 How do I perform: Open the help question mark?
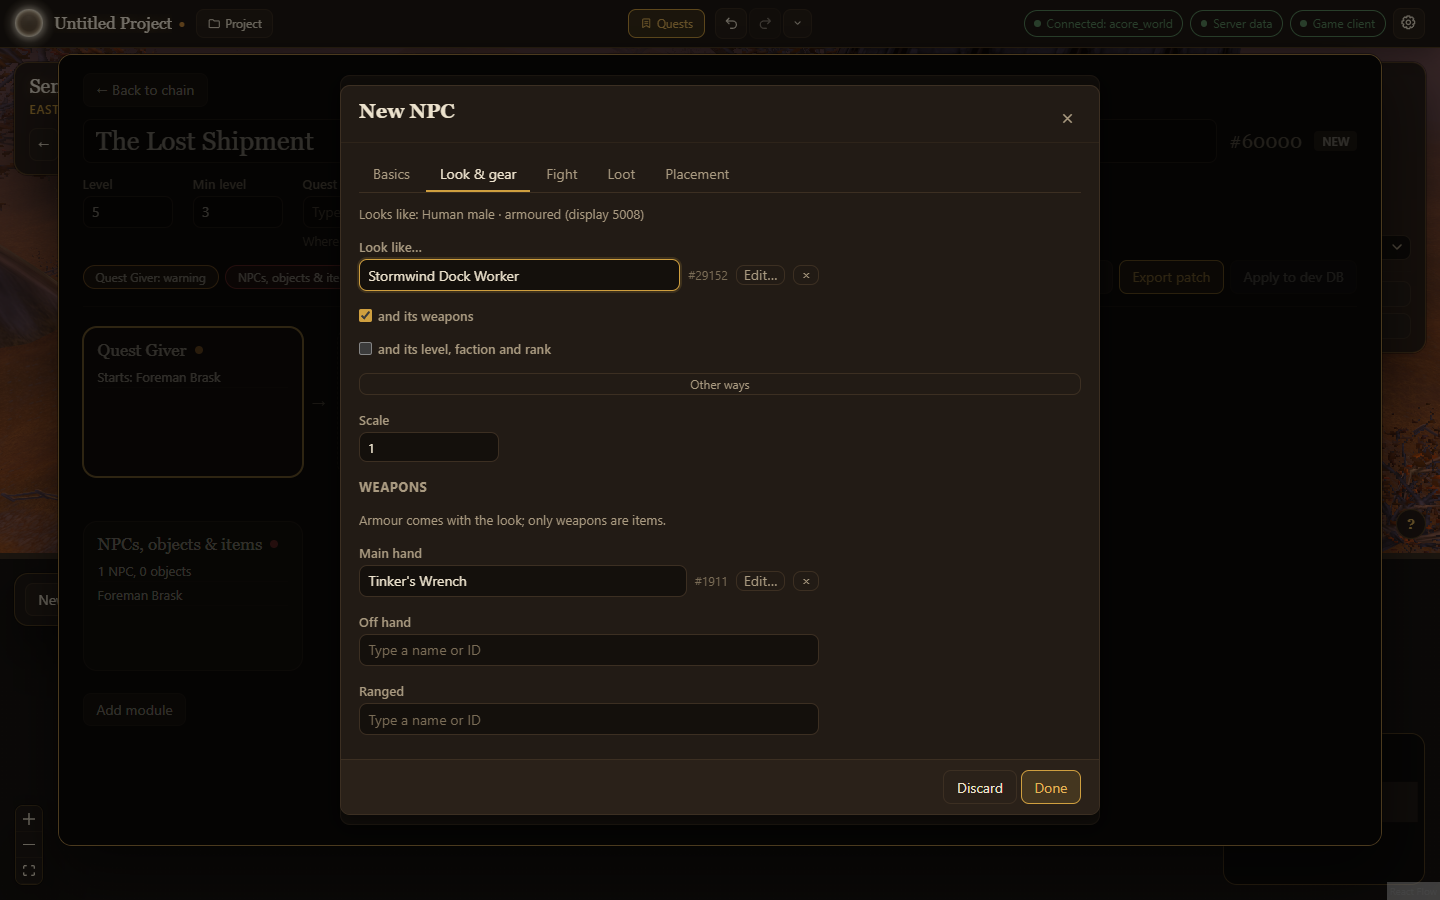[1410, 524]
